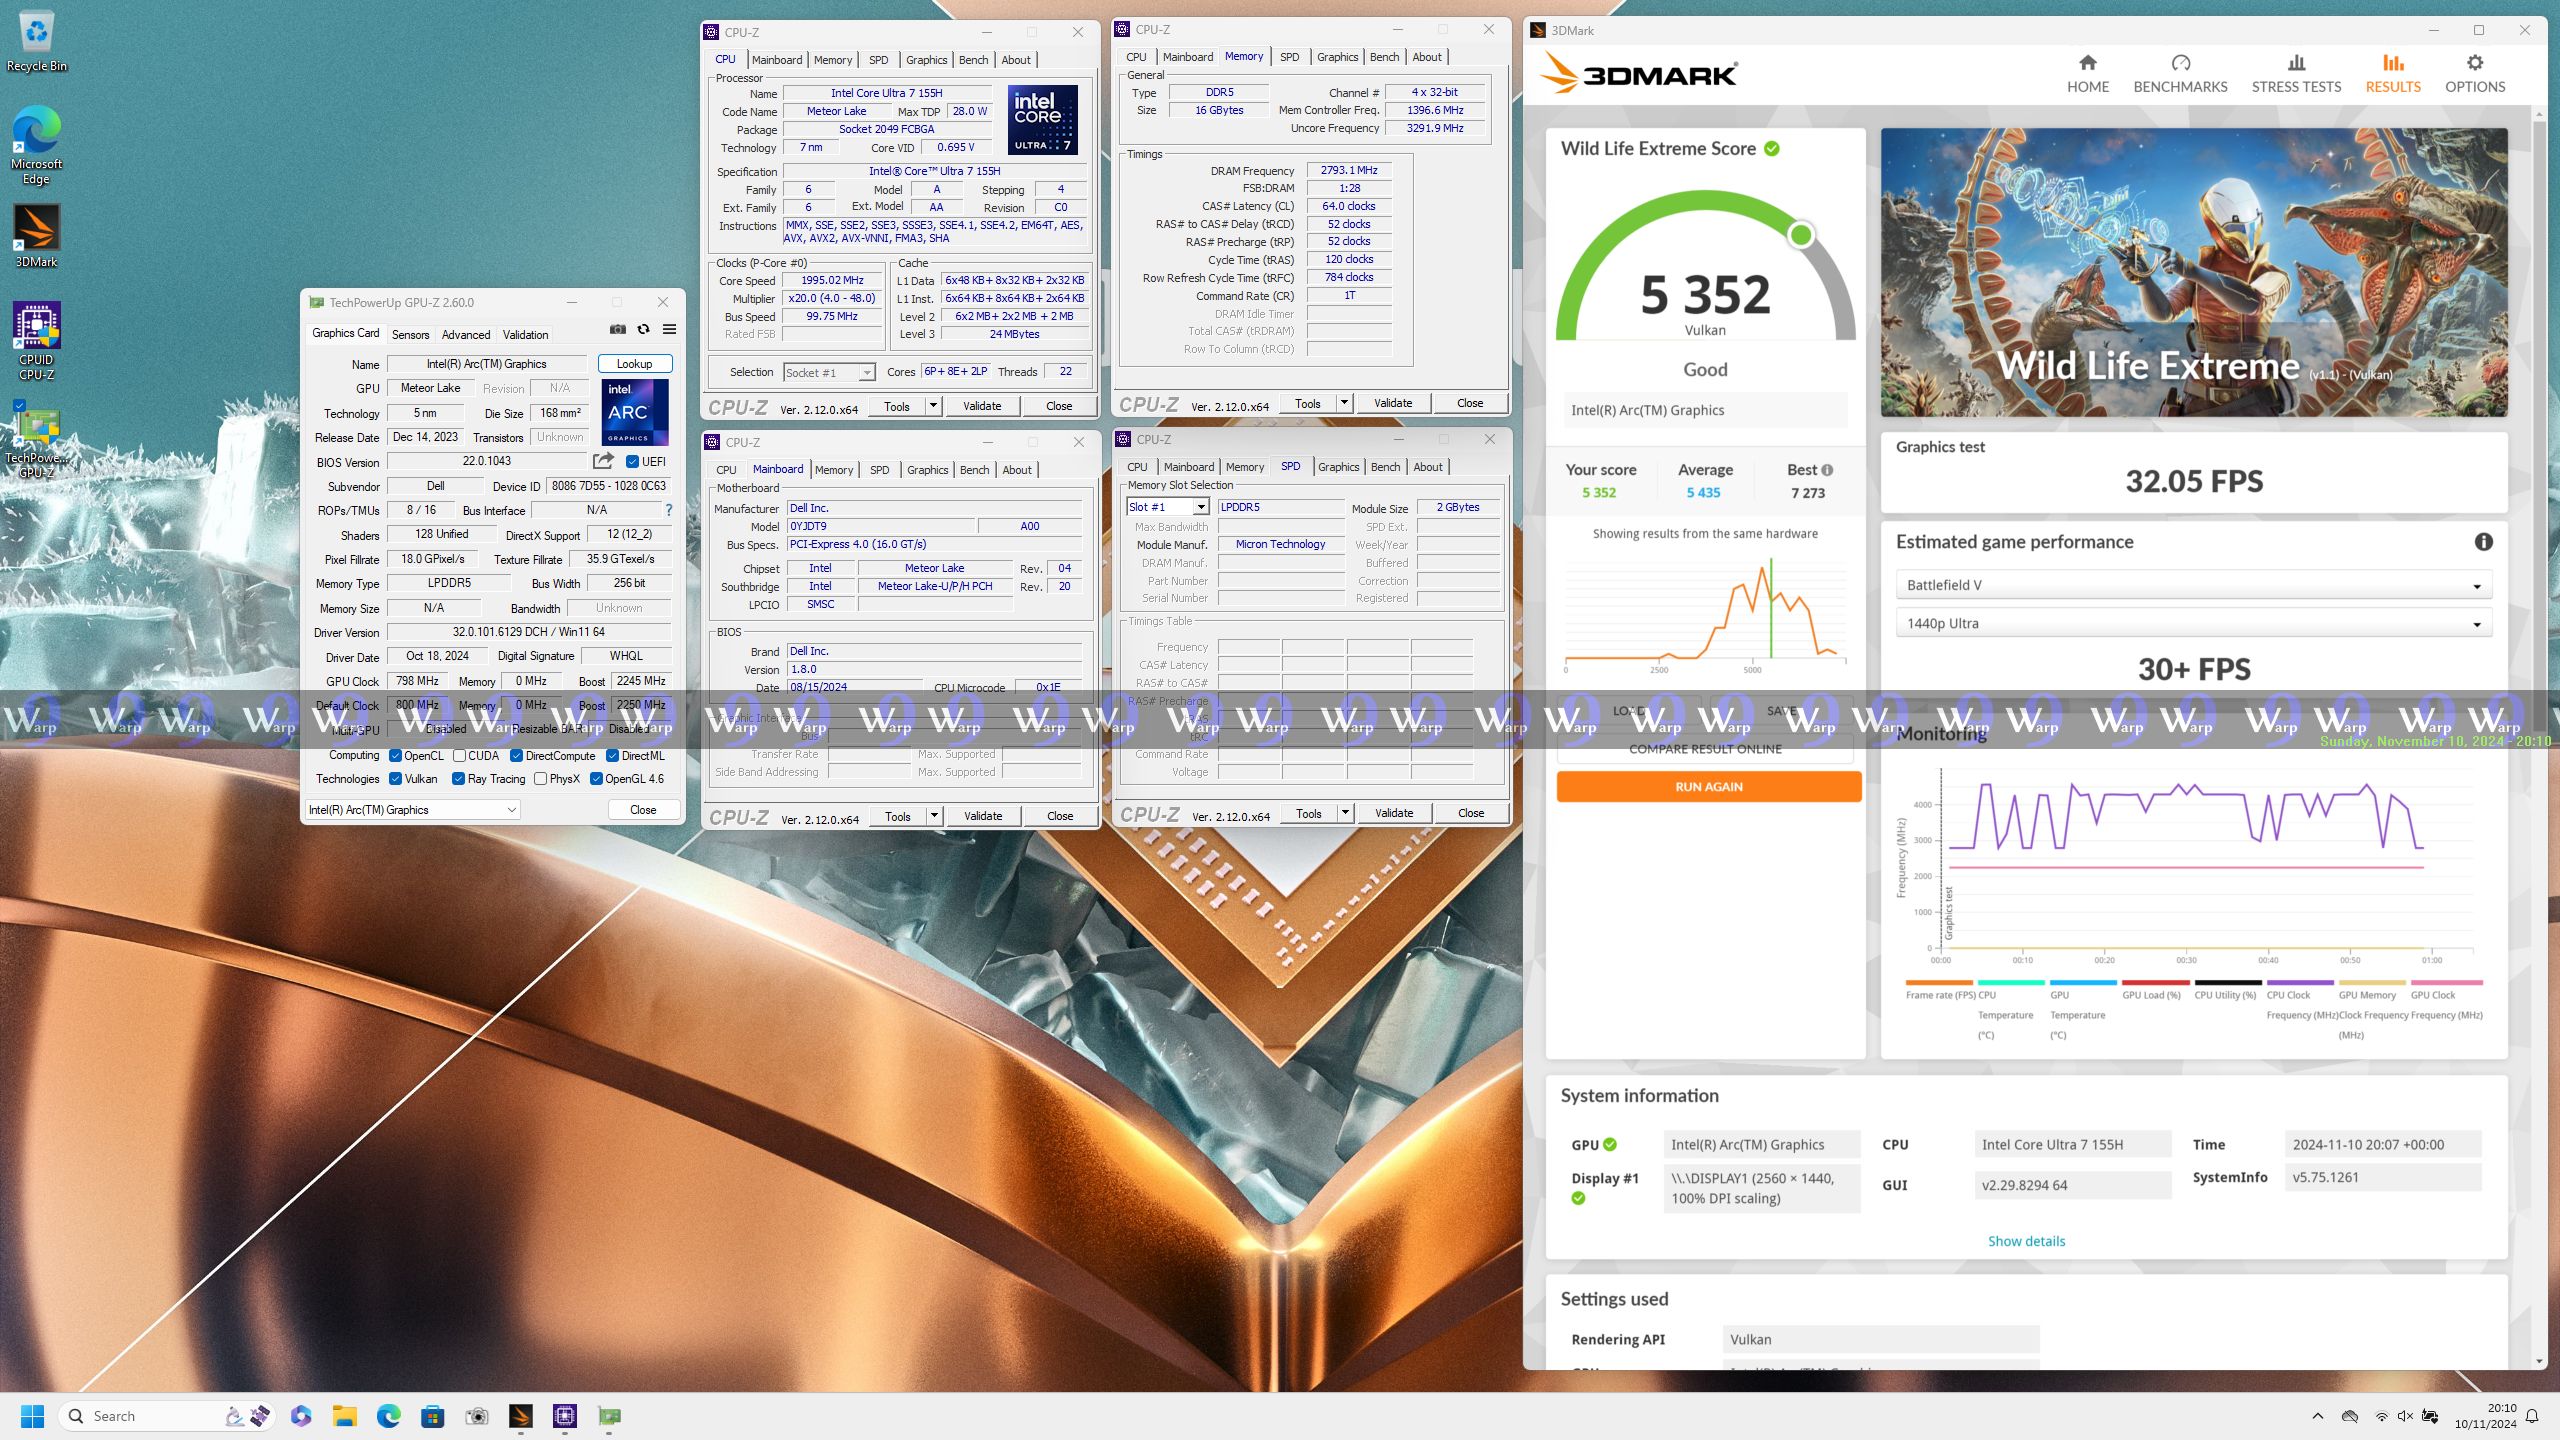Click Validate in the CPU-Z SPD window
The height and width of the screenshot is (1440, 2560).
point(1394,813)
